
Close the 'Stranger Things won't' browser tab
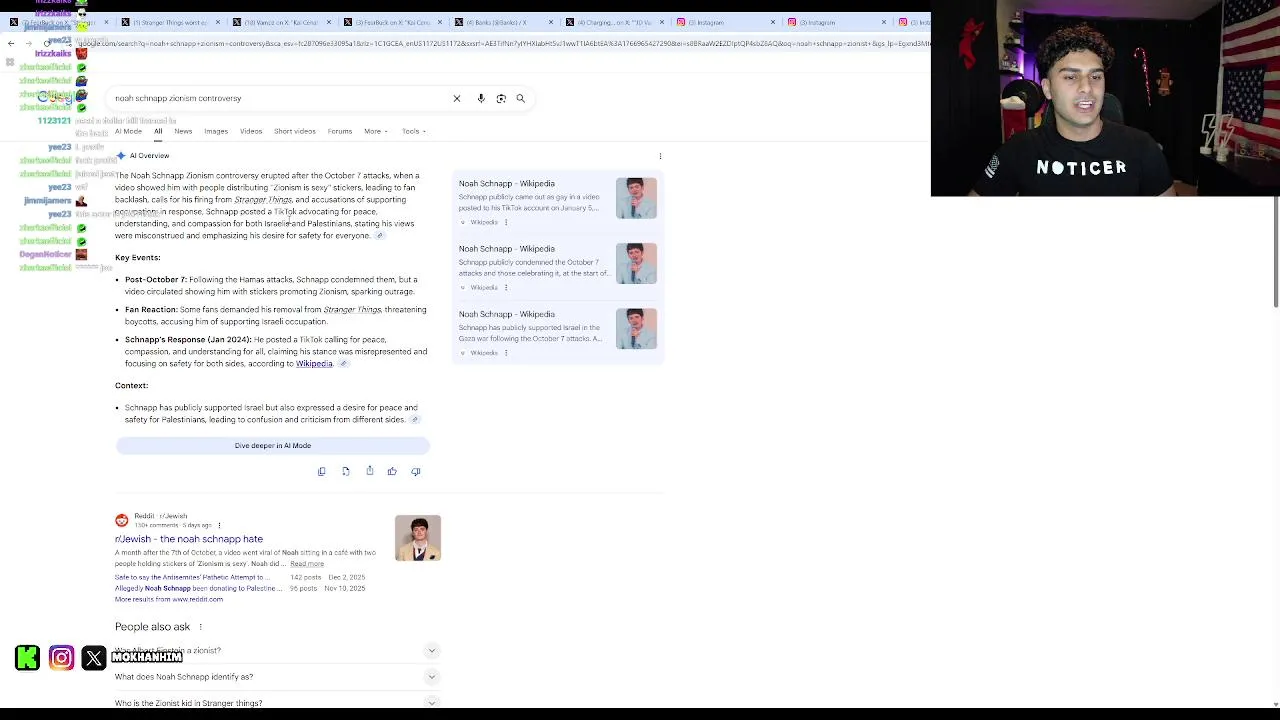(x=217, y=22)
